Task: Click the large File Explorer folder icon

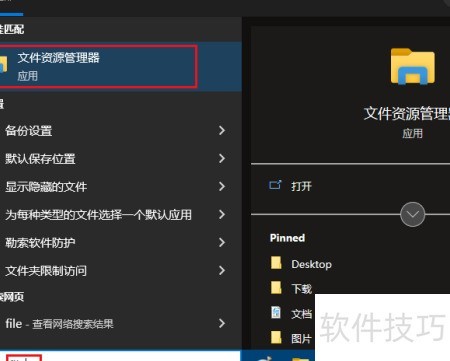Action: (x=413, y=66)
